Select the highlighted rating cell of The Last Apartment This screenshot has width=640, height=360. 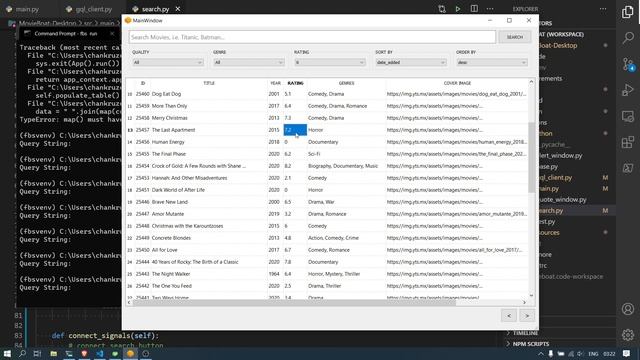(295, 130)
